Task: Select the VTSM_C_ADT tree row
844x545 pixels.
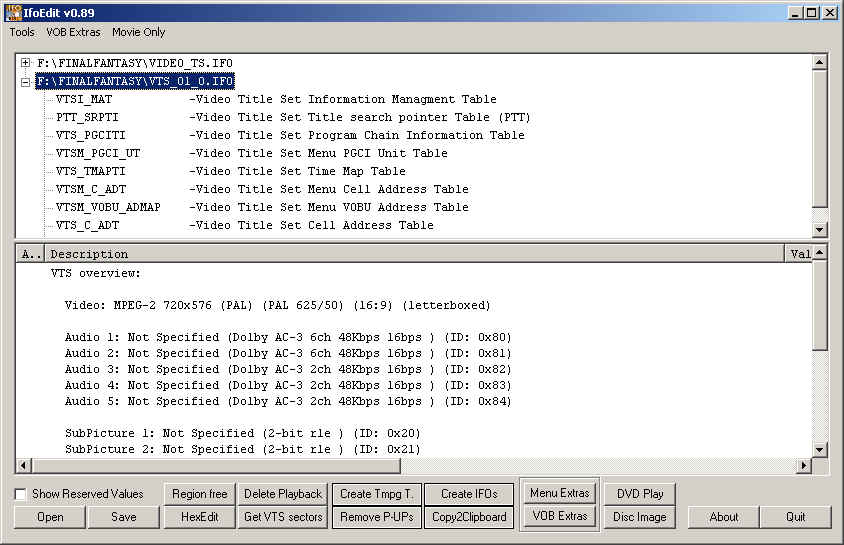Action: pyautogui.click(x=262, y=189)
